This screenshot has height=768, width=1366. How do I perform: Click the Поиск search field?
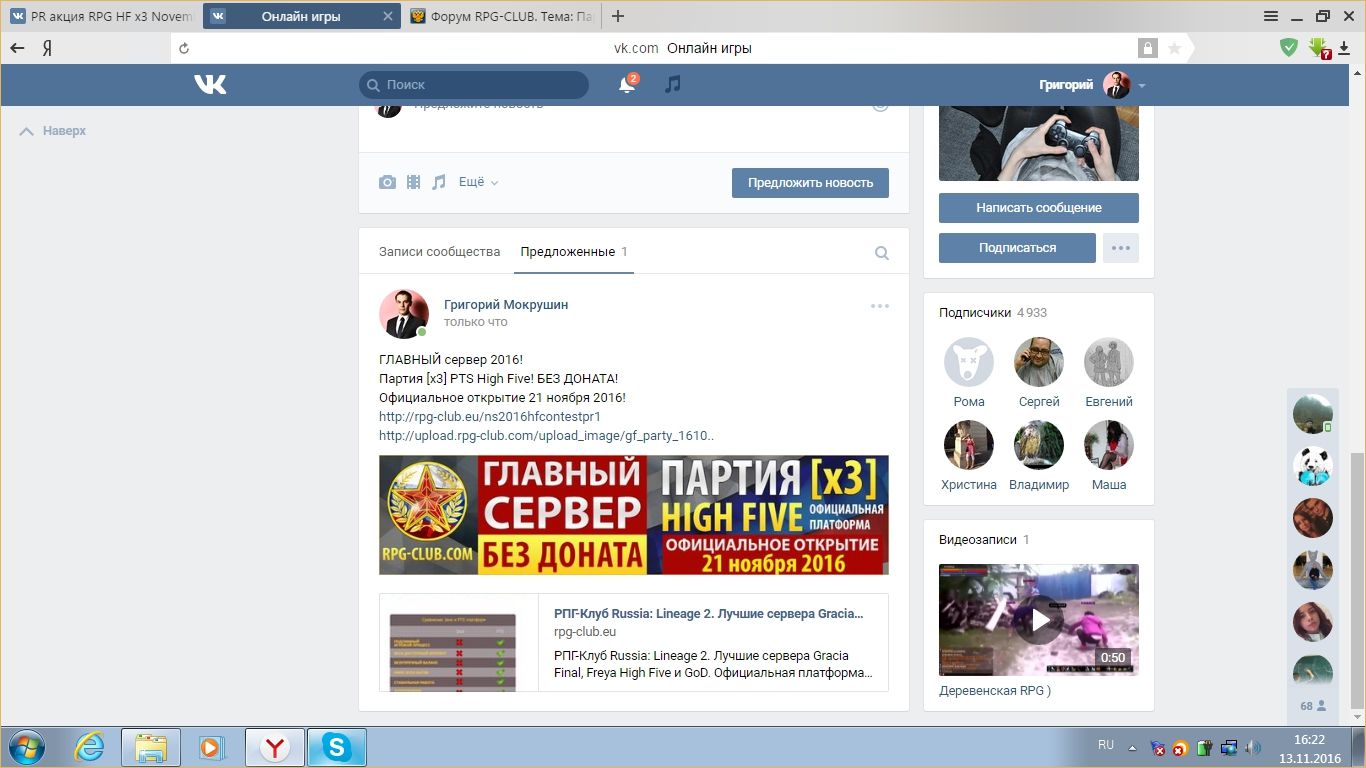474,85
